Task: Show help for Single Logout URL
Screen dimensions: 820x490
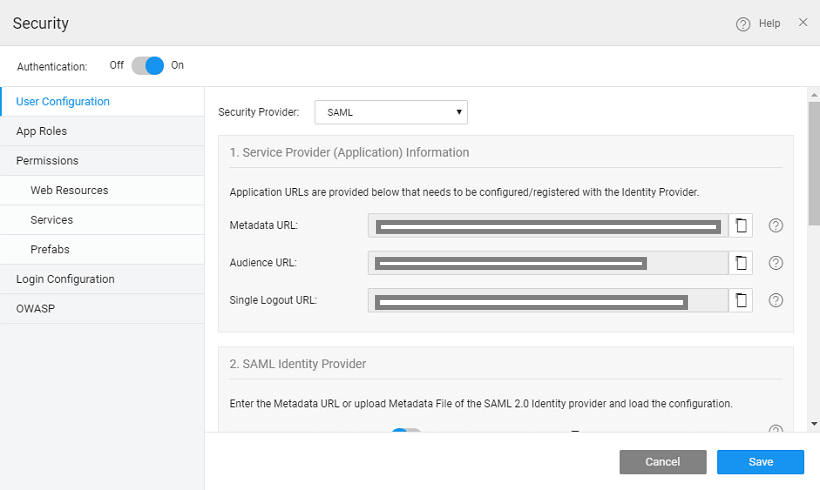Action: (775, 300)
